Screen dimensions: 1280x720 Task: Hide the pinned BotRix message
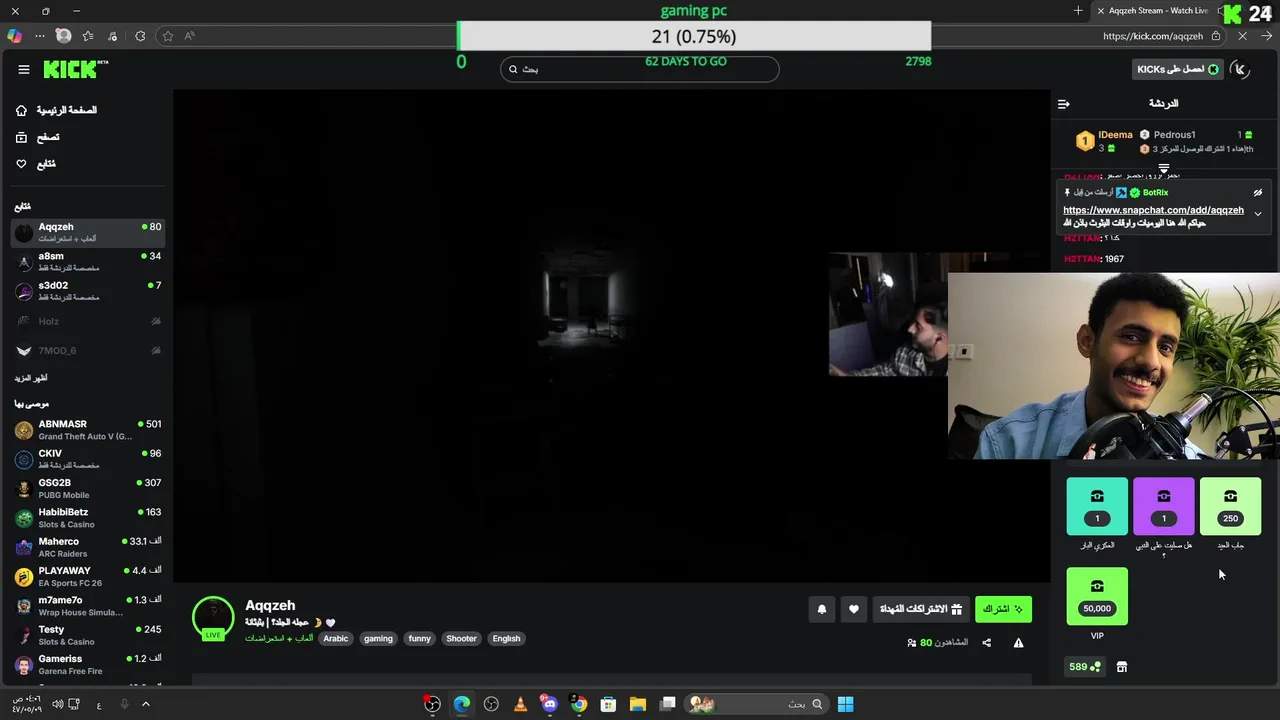coord(1258,192)
